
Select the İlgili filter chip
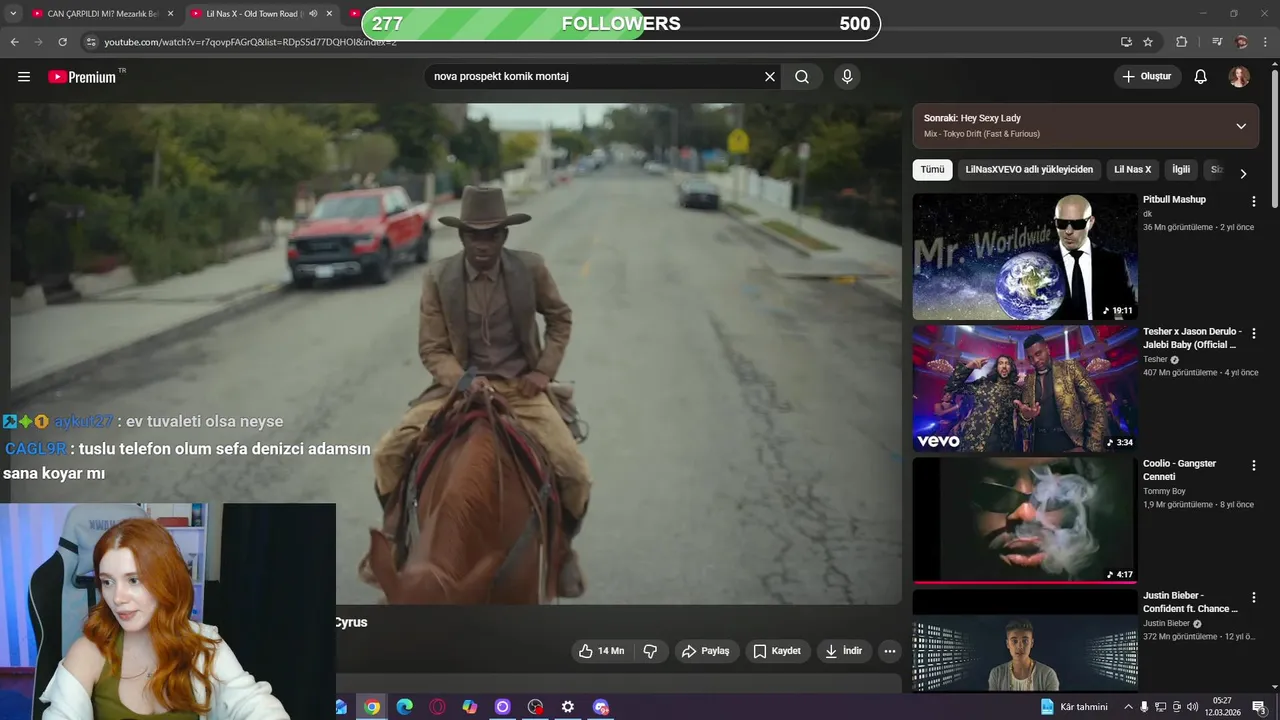click(x=1181, y=170)
